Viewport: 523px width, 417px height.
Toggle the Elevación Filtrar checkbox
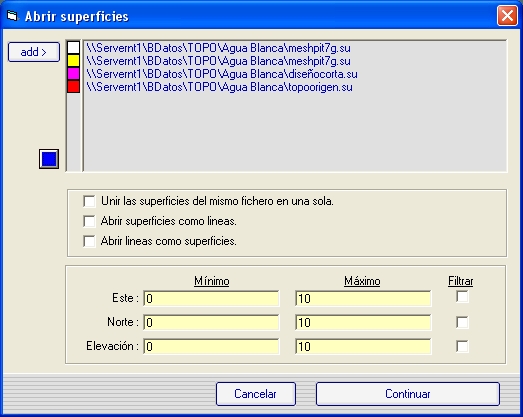point(462,346)
